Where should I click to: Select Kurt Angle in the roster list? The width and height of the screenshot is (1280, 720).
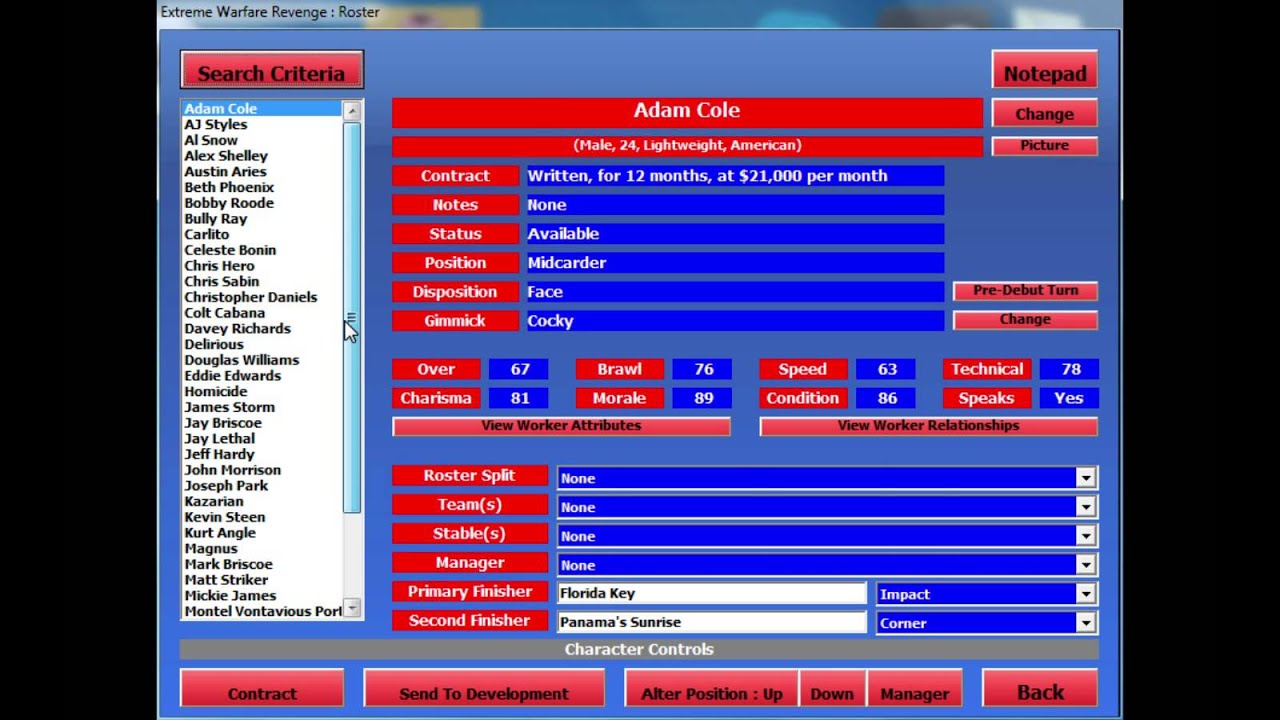click(x=220, y=533)
